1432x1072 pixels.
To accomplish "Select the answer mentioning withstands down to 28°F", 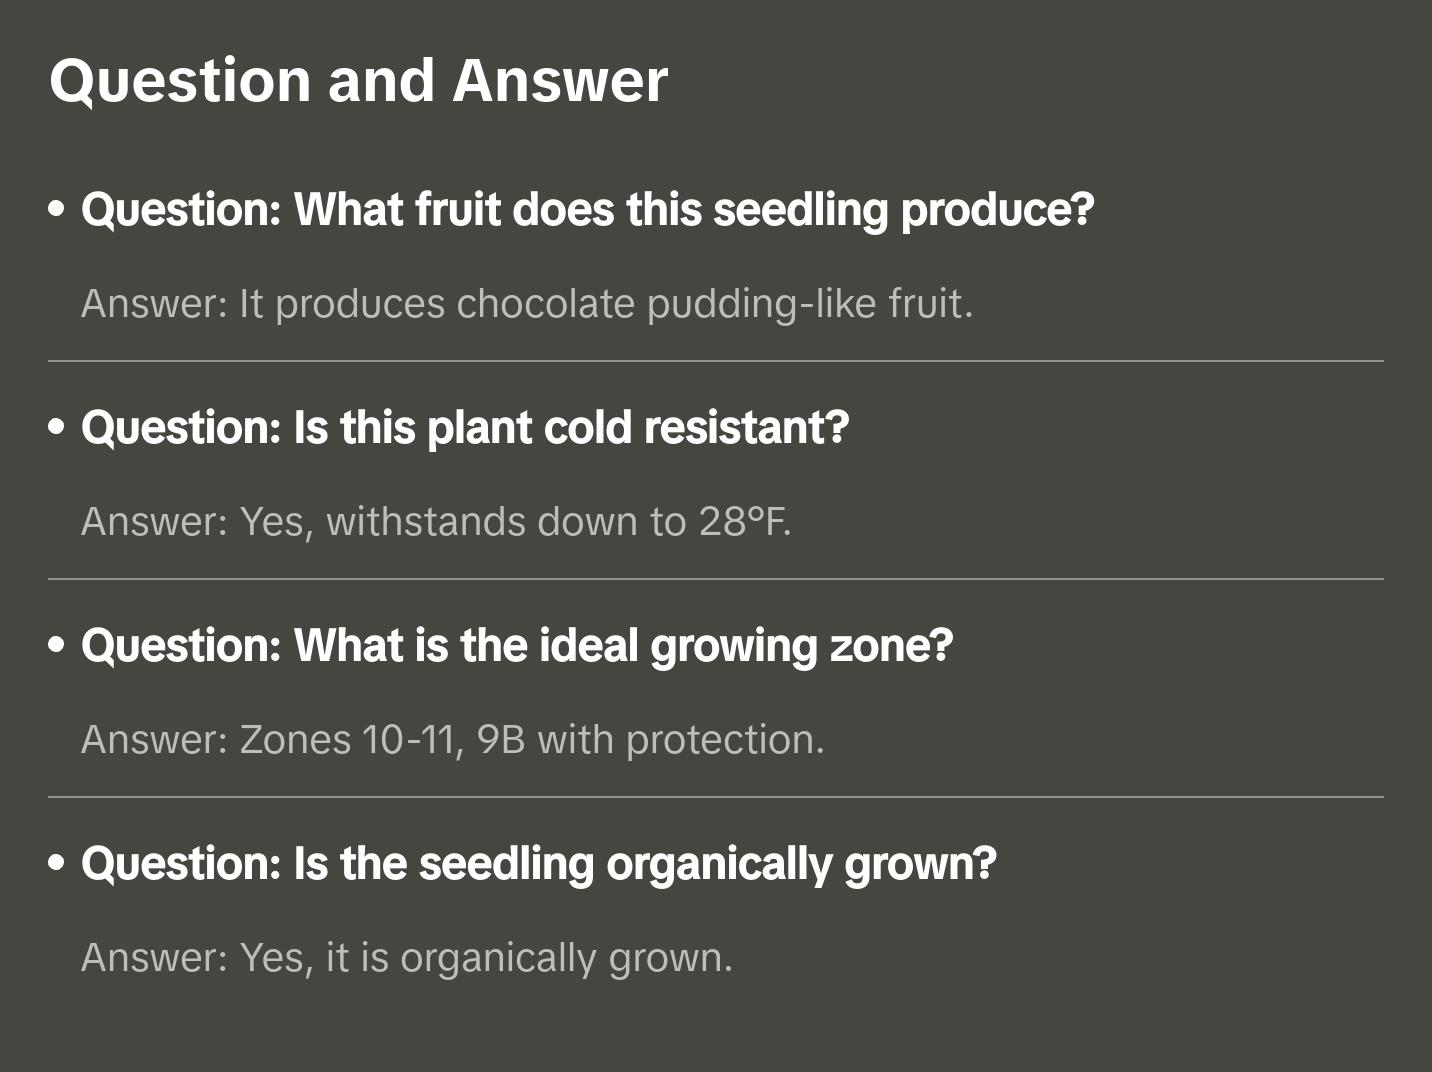I will [x=436, y=522].
